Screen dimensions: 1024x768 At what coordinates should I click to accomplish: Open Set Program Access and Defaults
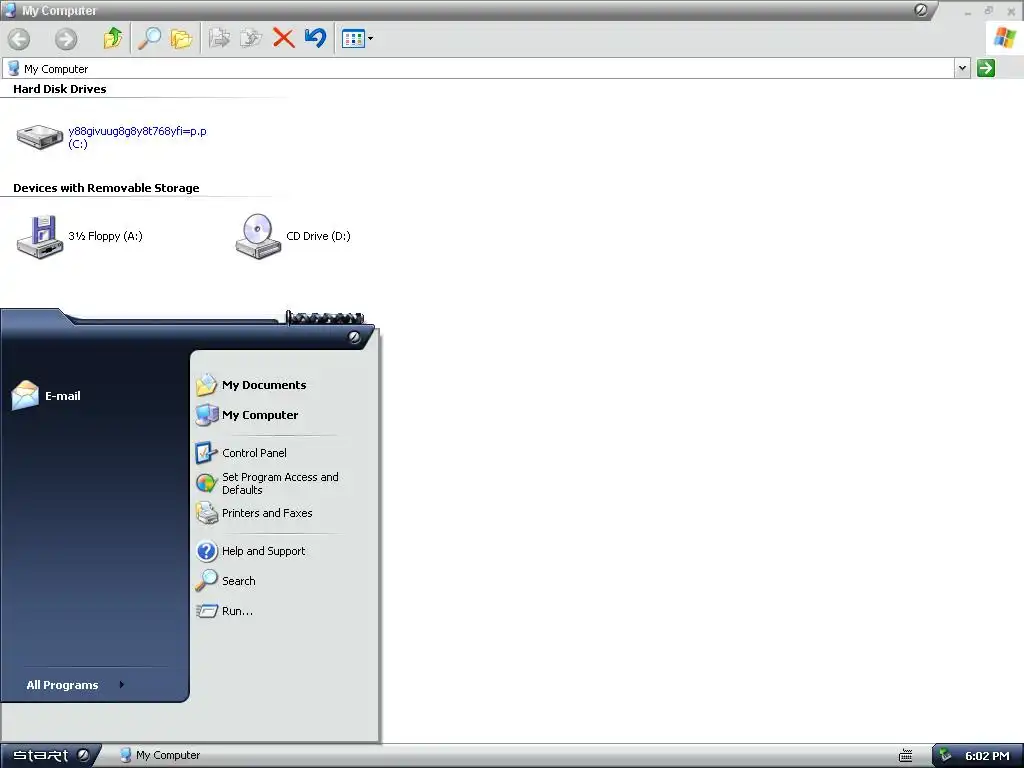tap(267, 483)
